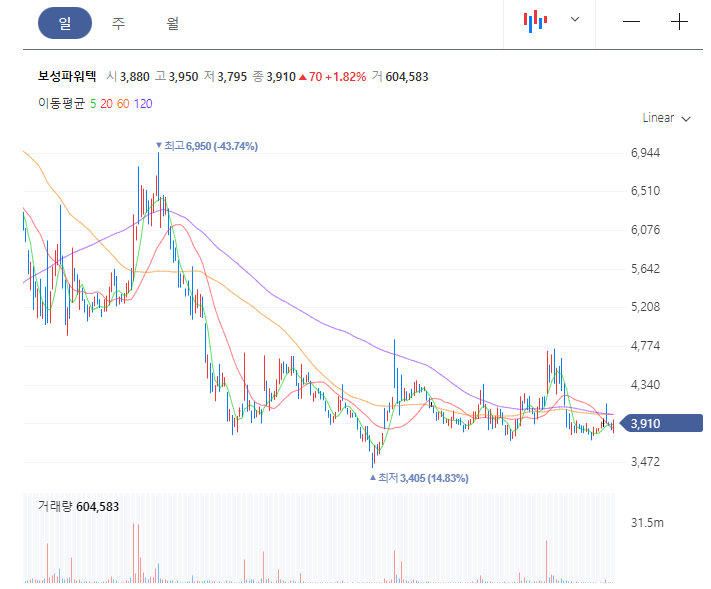Click the candlestick chart type icon
This screenshot has width=711, height=589.
click(x=535, y=21)
